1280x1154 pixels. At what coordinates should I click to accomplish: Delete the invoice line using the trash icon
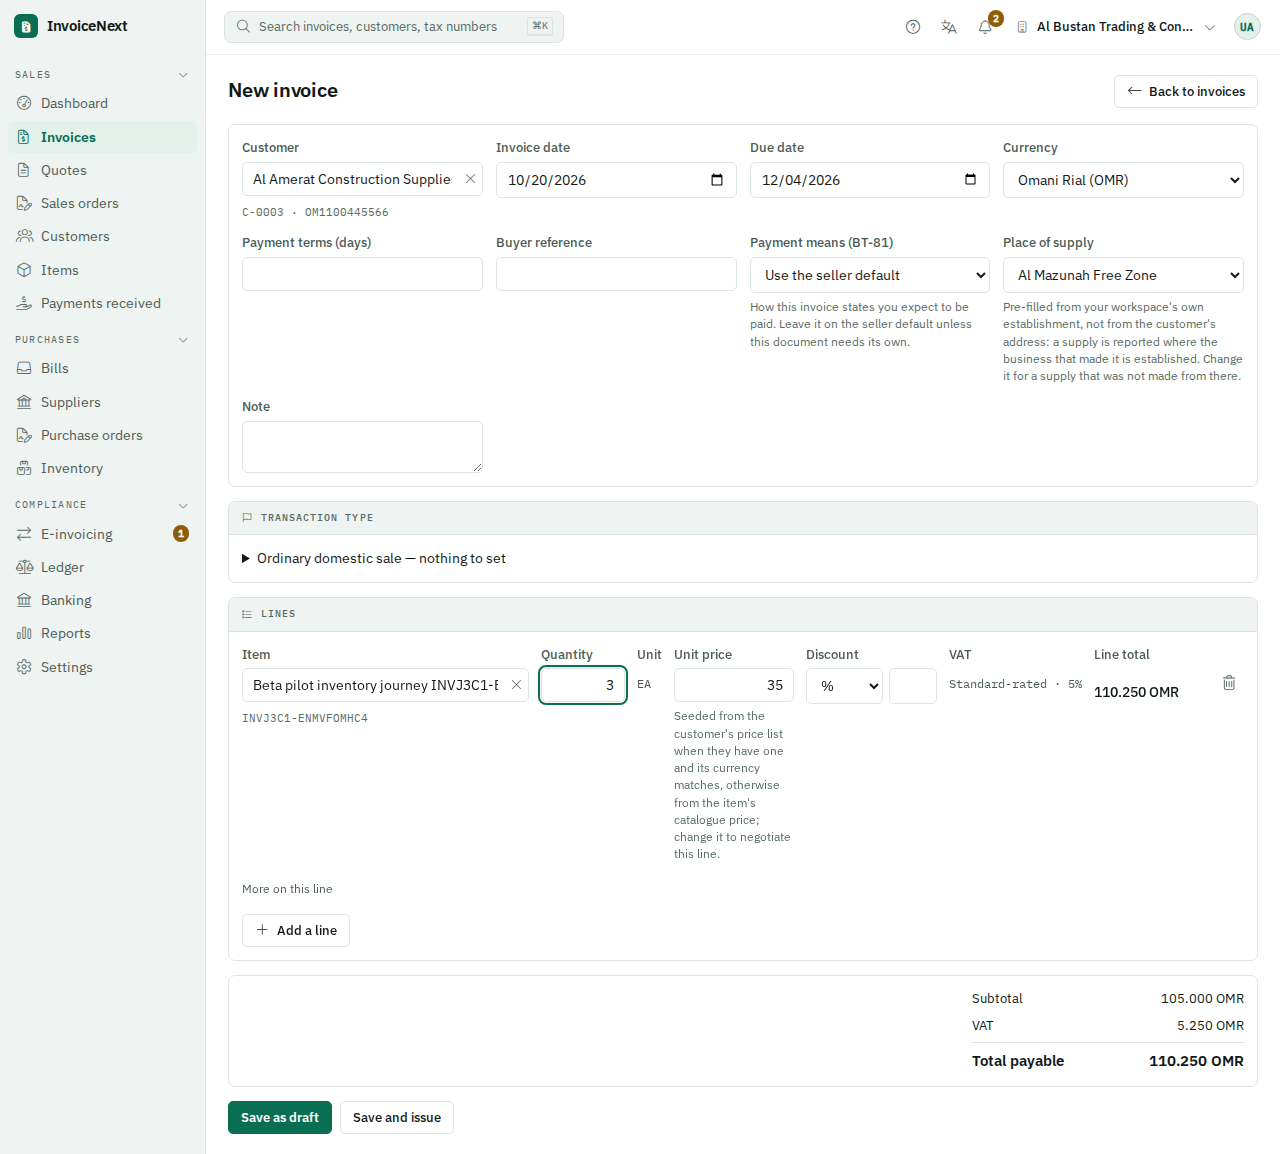click(x=1229, y=683)
